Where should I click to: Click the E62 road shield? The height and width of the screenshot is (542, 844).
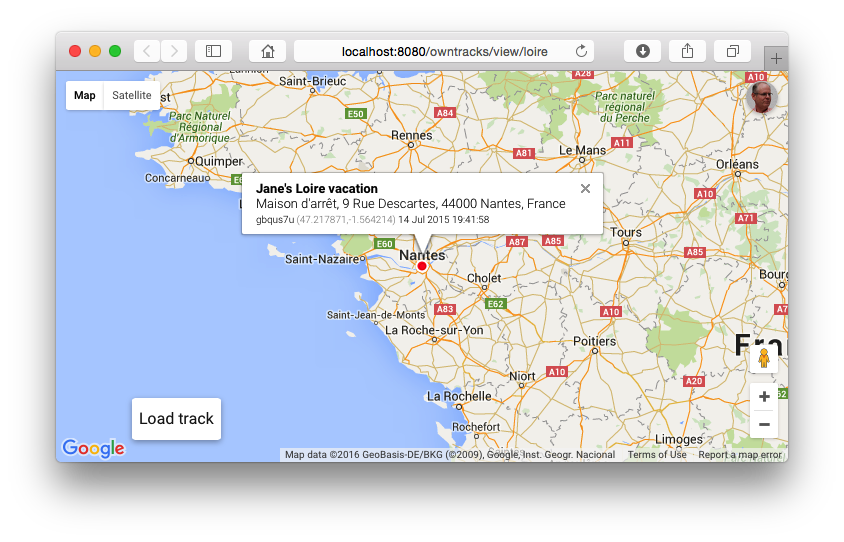click(x=496, y=304)
